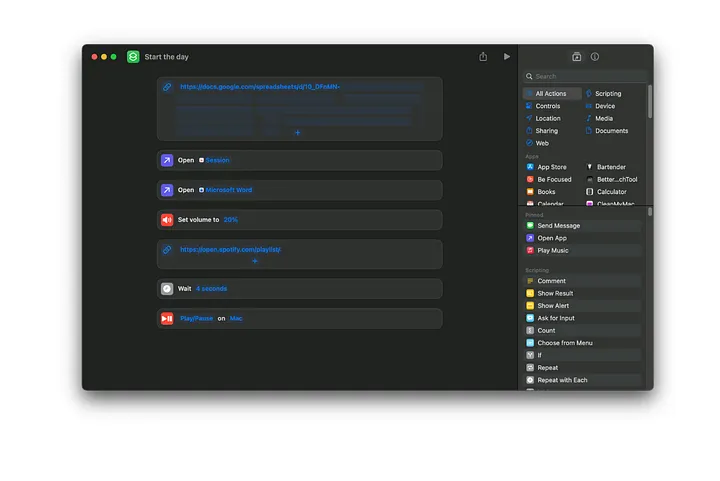Click the Start the day title text

(x=166, y=56)
